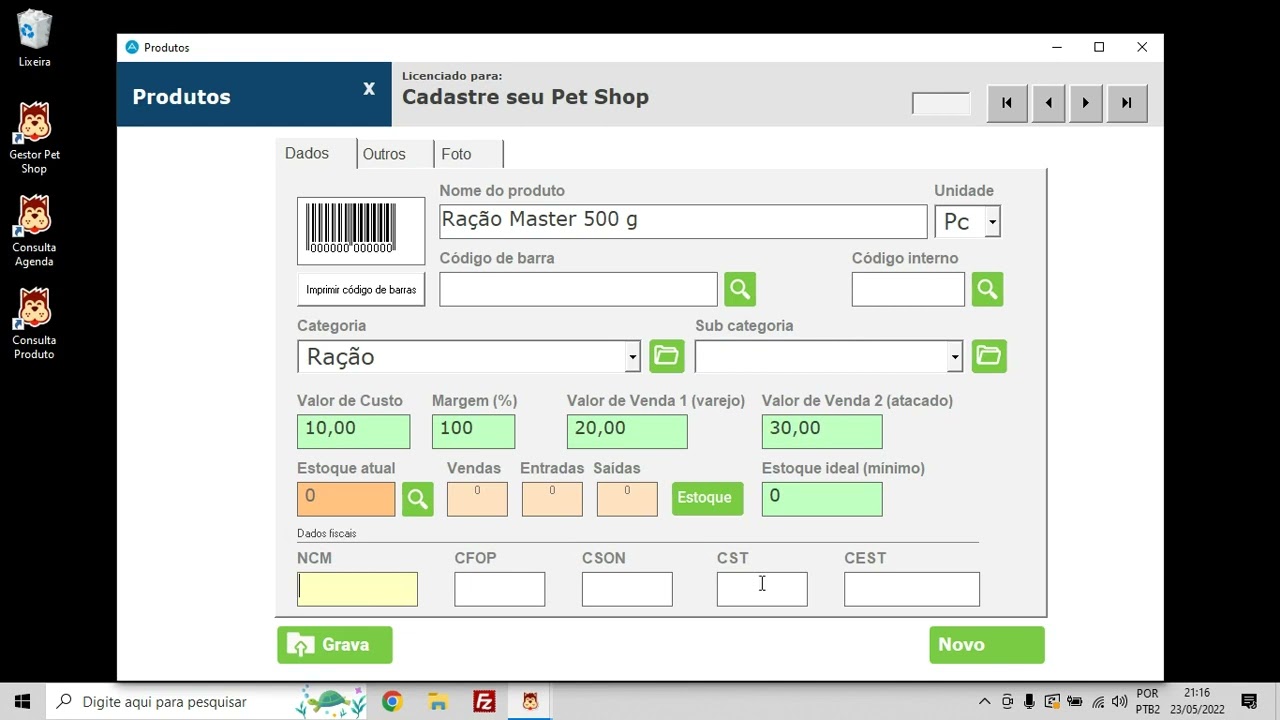The image size is (1280, 720).
Task: Close the Produtos panel with the X
Action: pos(369,89)
